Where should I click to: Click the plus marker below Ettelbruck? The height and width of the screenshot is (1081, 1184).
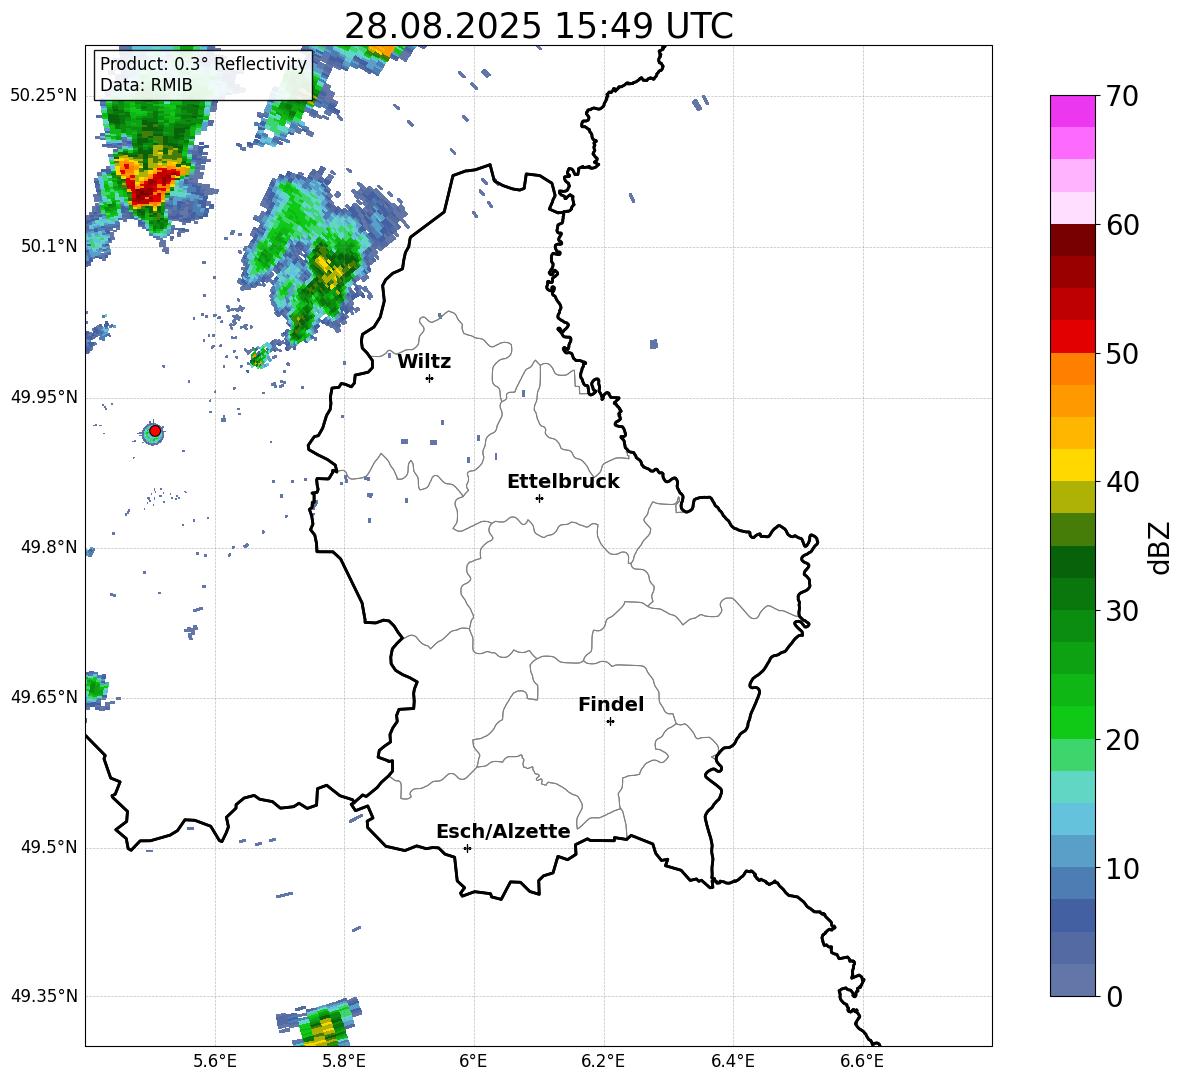point(539,498)
